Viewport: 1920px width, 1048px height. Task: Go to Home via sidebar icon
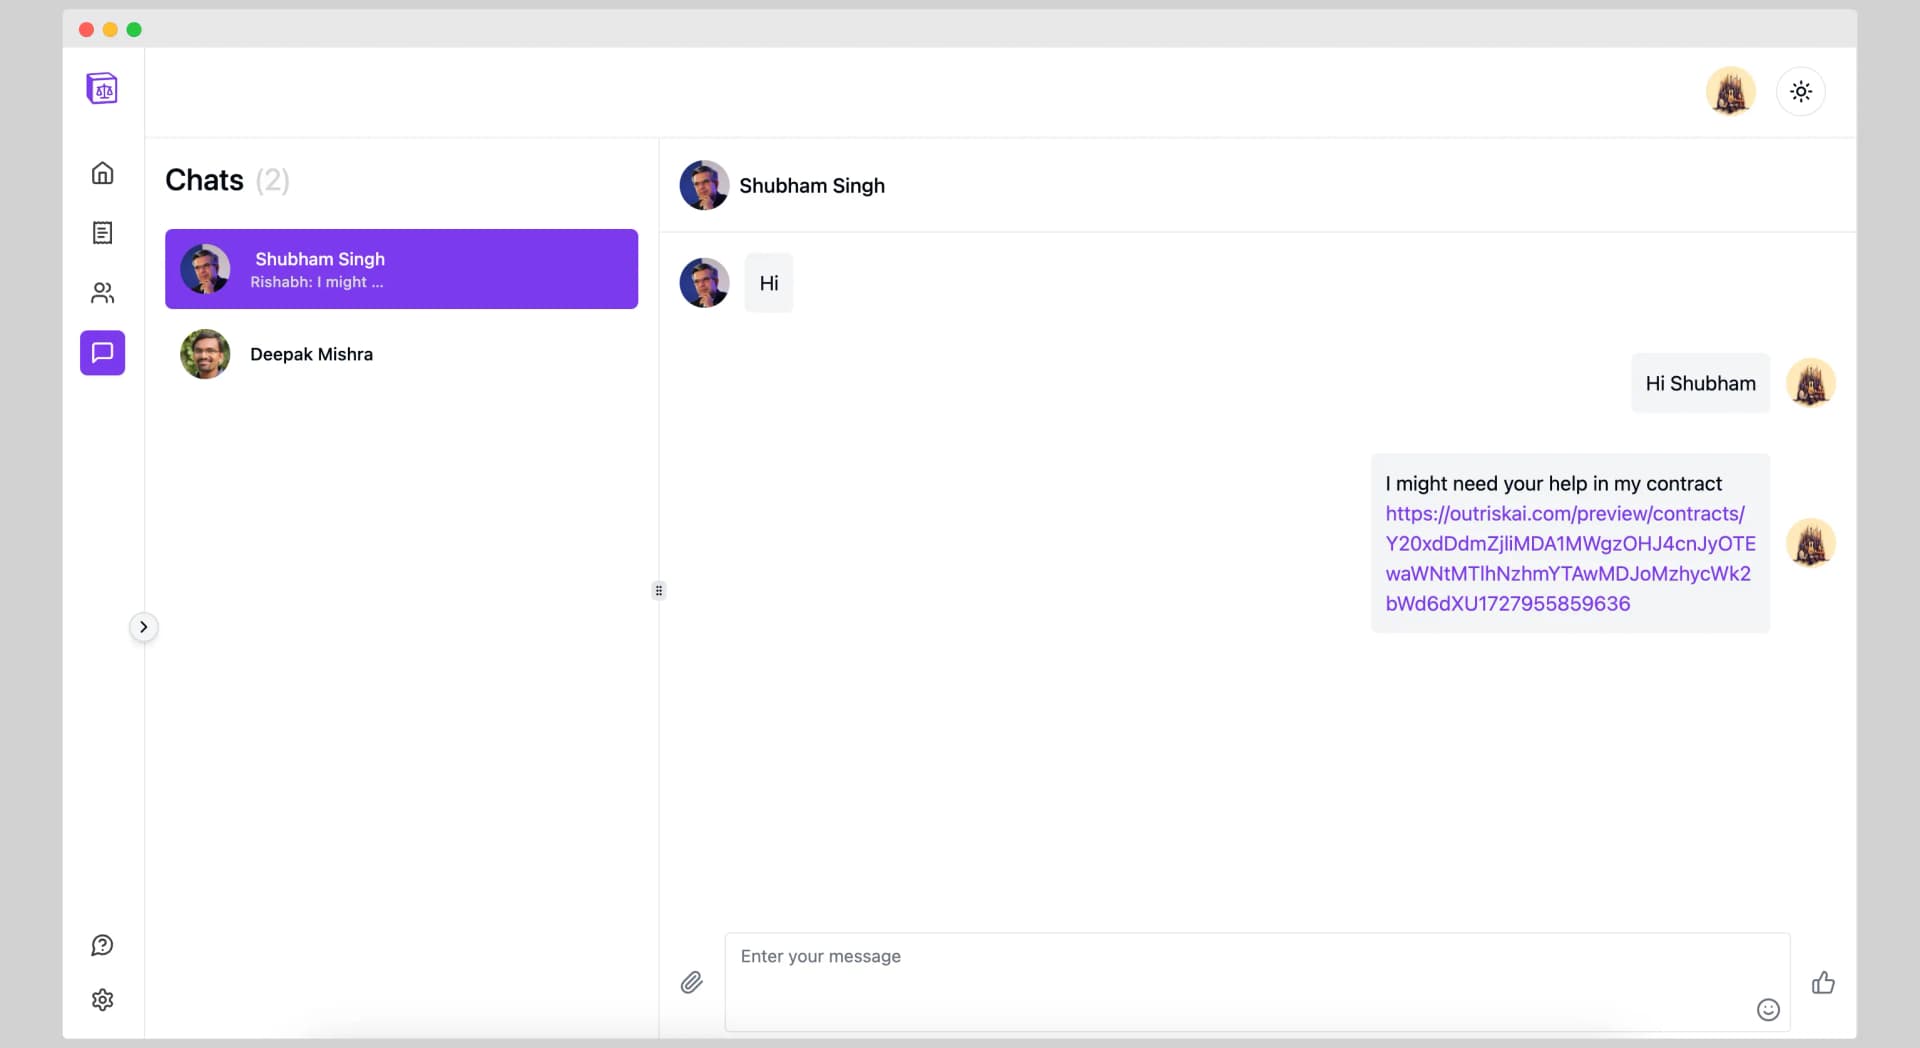(x=102, y=173)
